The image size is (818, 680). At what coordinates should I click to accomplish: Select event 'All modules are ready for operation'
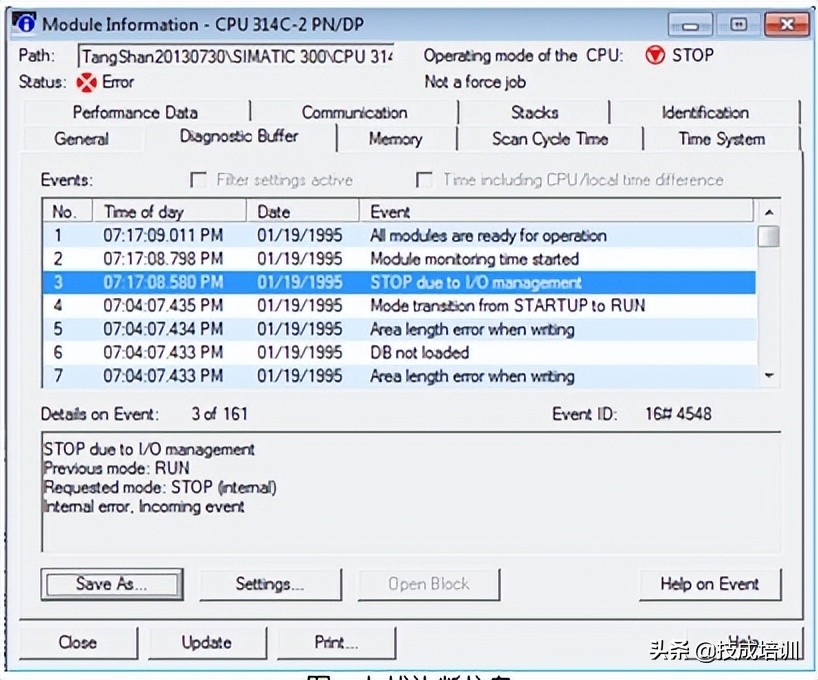click(400, 235)
